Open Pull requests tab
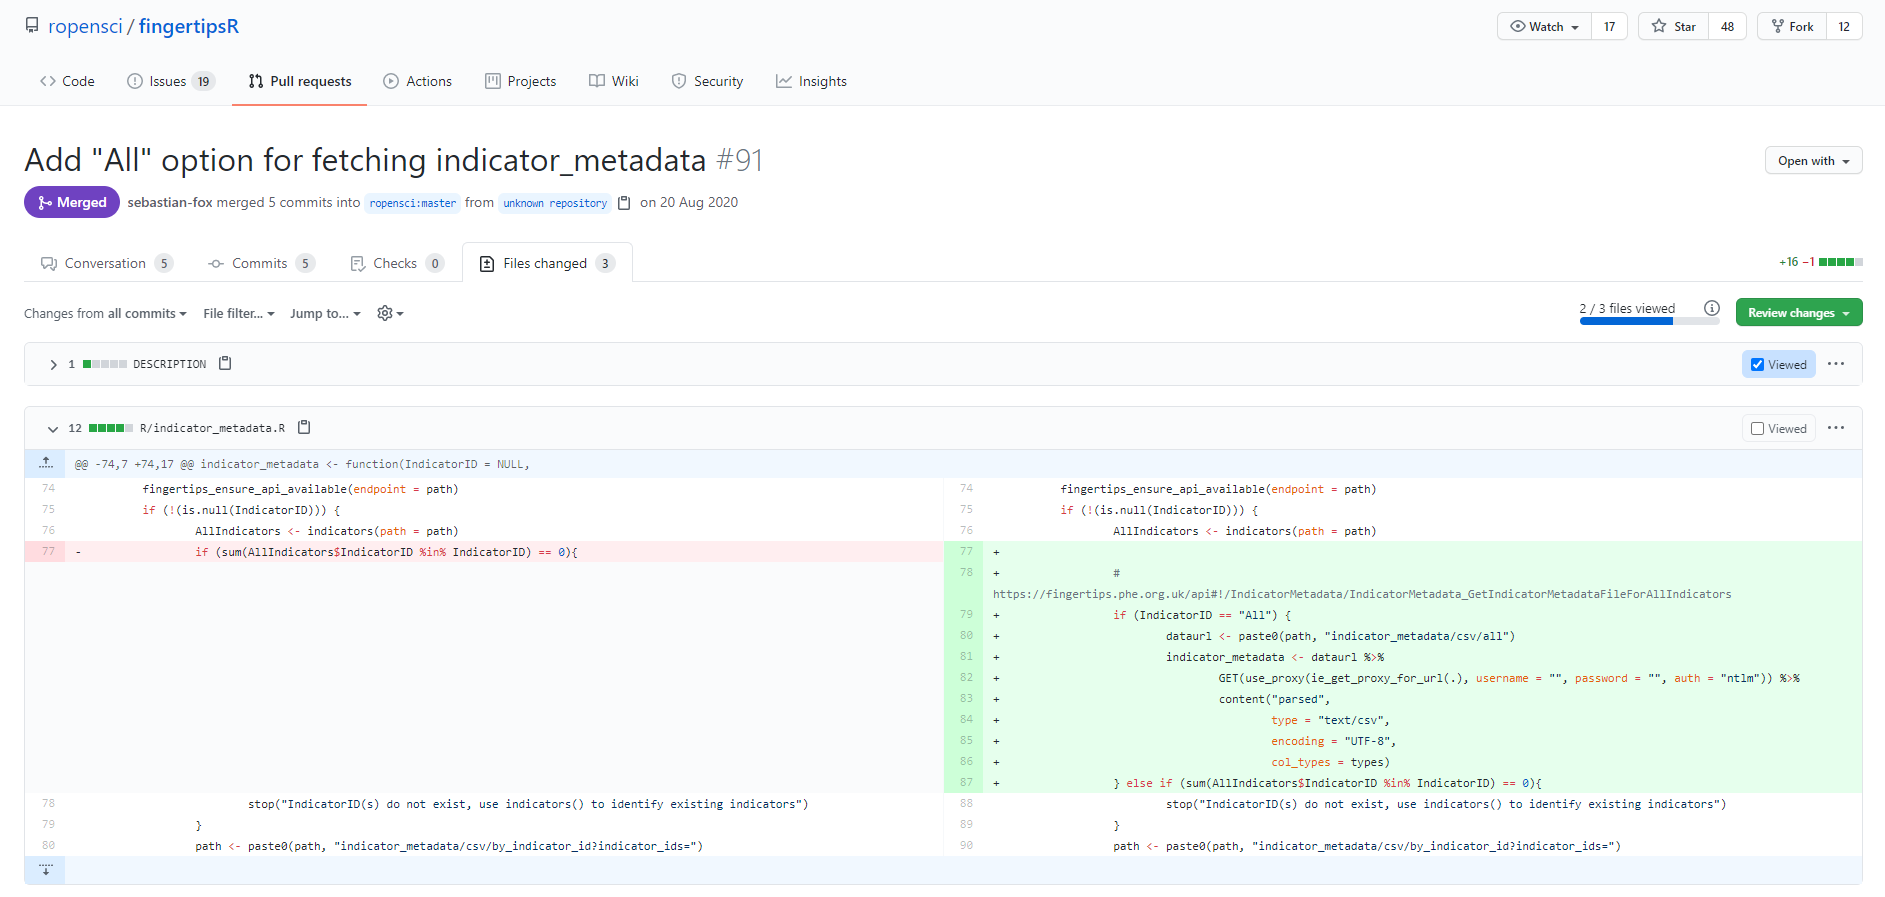 [x=300, y=81]
